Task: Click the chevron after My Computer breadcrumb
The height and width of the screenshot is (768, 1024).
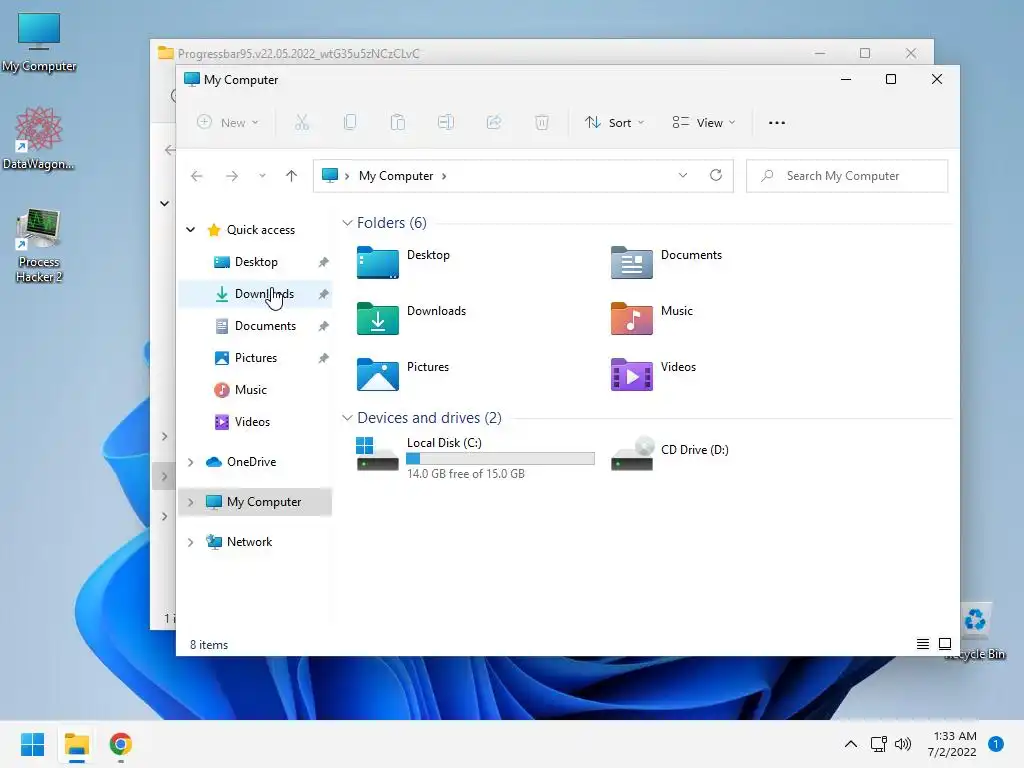Action: pyautogui.click(x=444, y=176)
